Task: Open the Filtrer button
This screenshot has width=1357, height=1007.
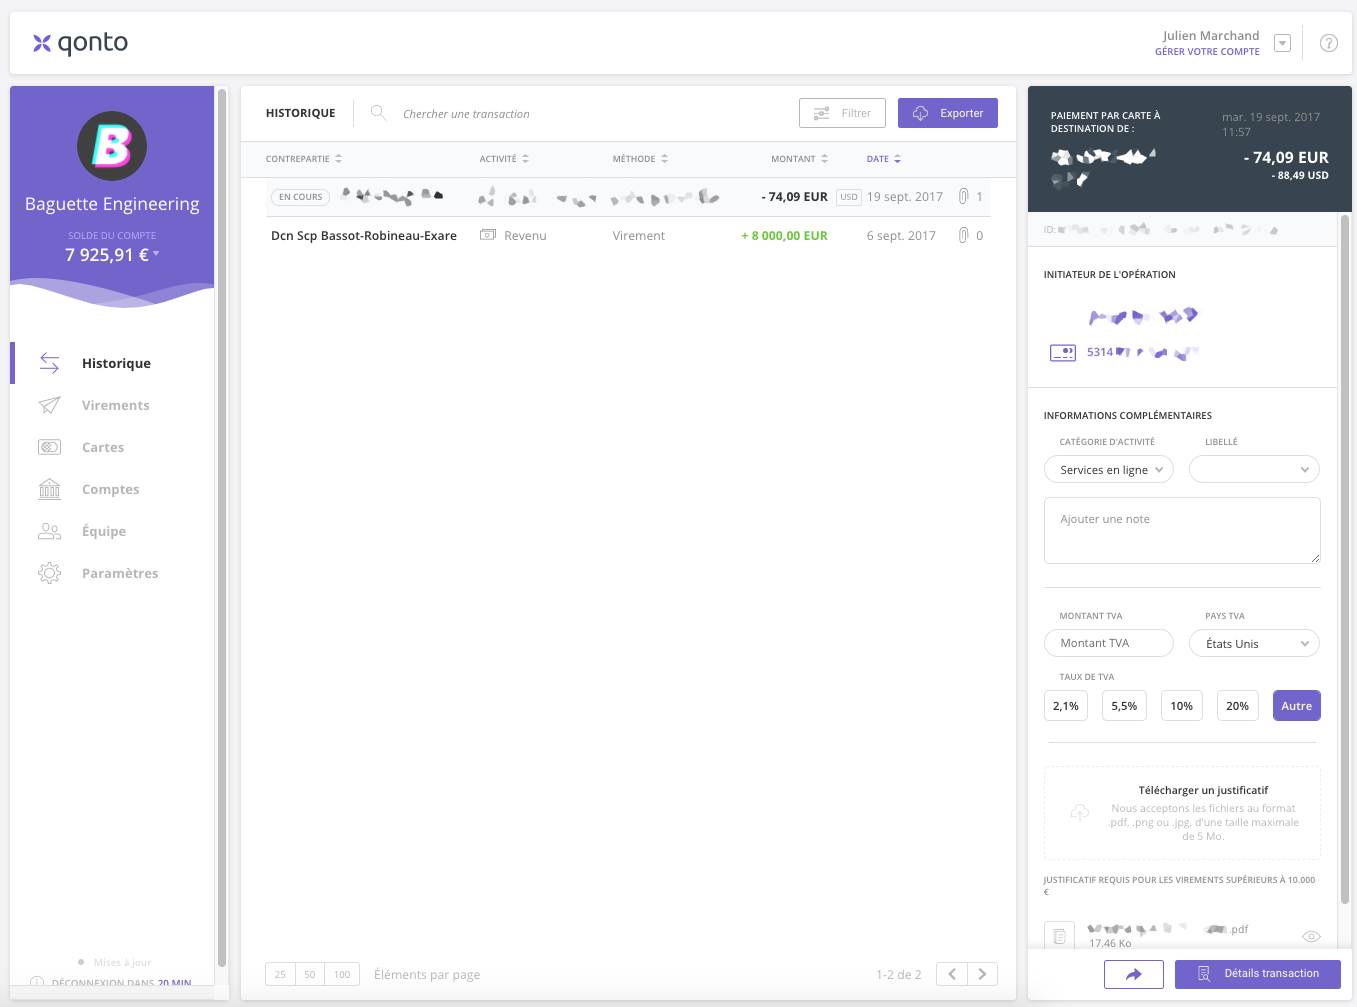Action: pyautogui.click(x=842, y=113)
